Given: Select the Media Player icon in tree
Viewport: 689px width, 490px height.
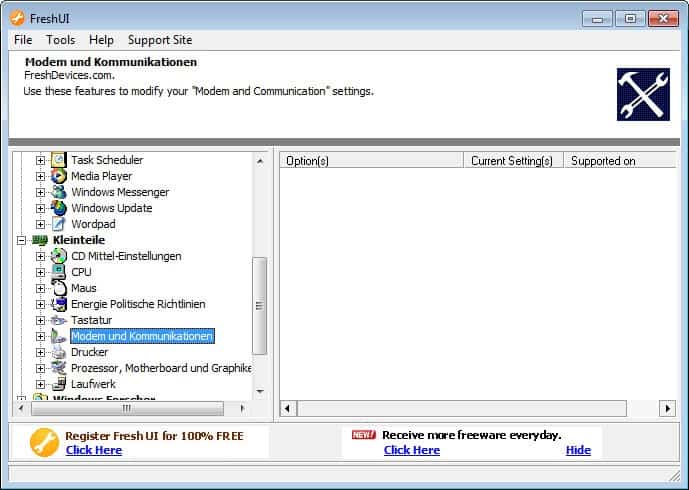Looking at the screenshot, I should tap(58, 176).
